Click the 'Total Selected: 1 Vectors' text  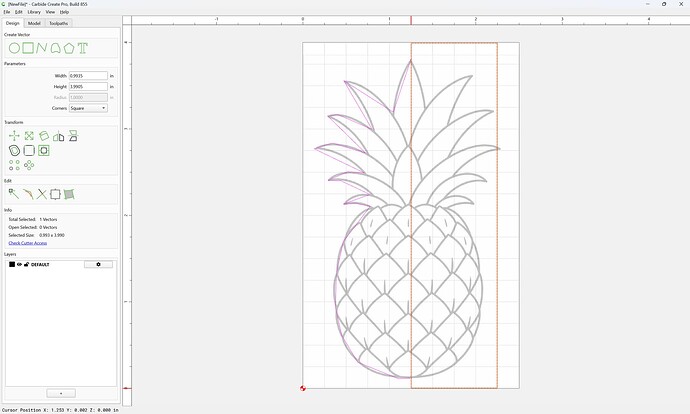[x=33, y=219]
